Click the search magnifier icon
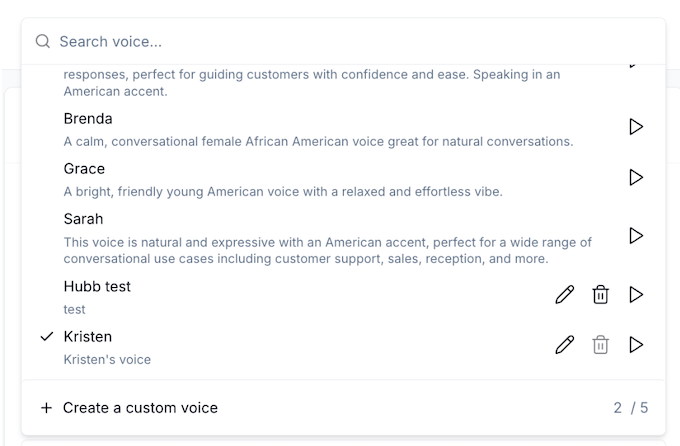 42,42
